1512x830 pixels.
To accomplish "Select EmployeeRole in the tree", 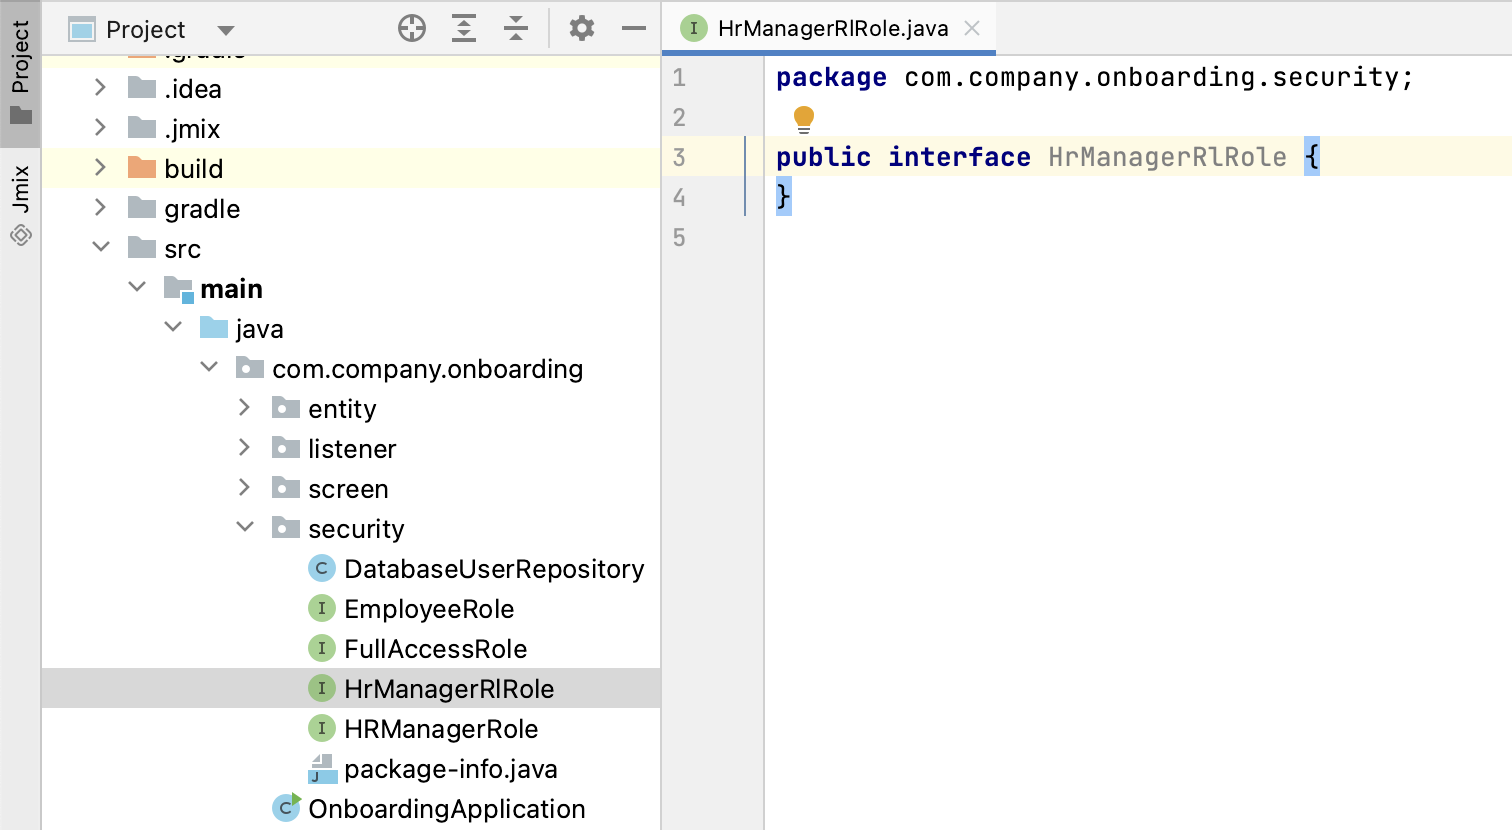I will (x=429, y=609).
